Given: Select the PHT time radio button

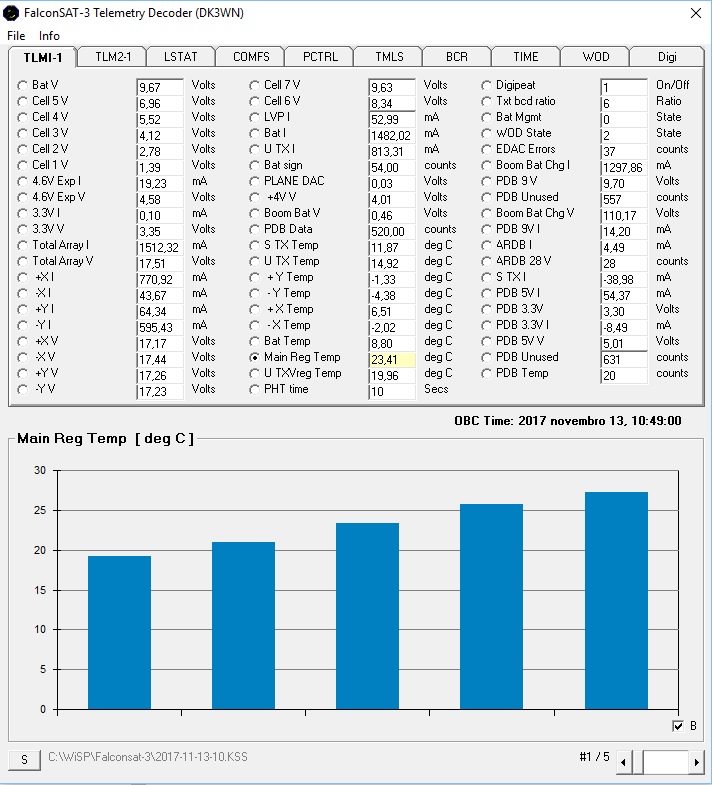Looking at the screenshot, I should point(254,390).
